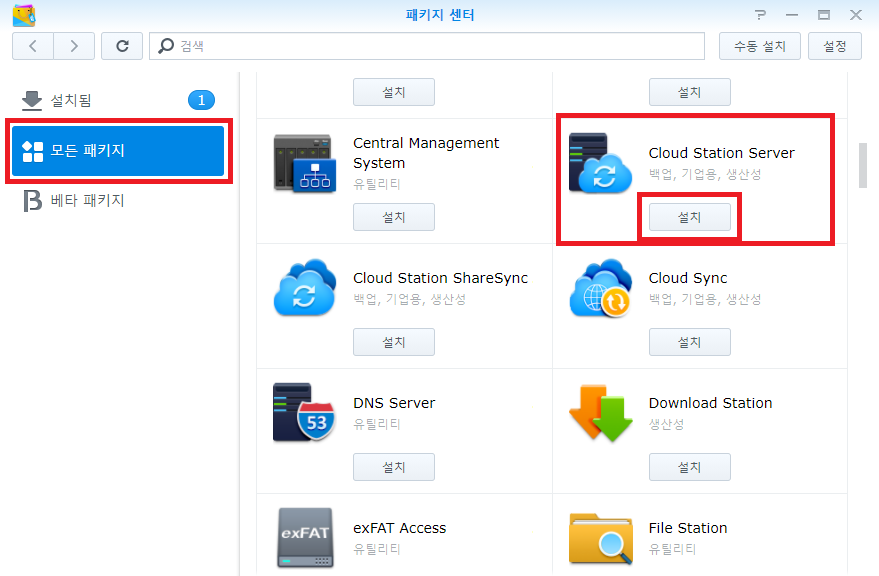
Task: Close the Package Center window
Action: (855, 15)
